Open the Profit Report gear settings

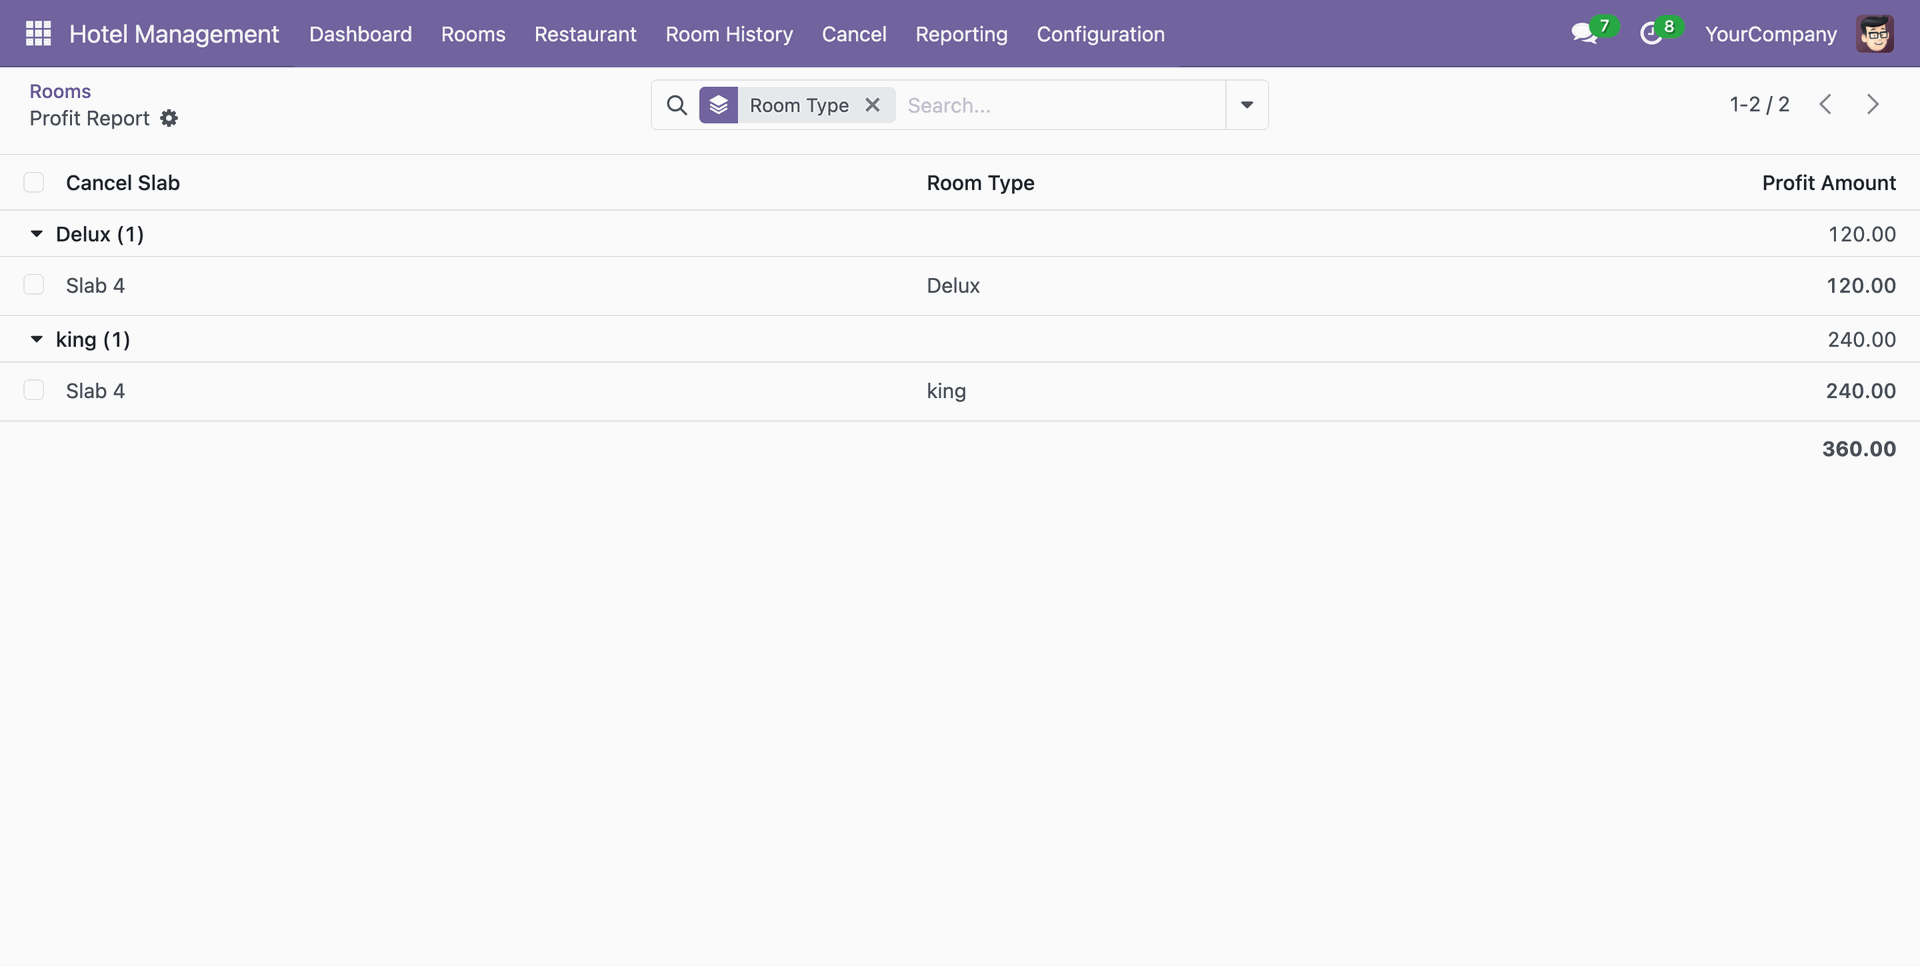click(169, 118)
